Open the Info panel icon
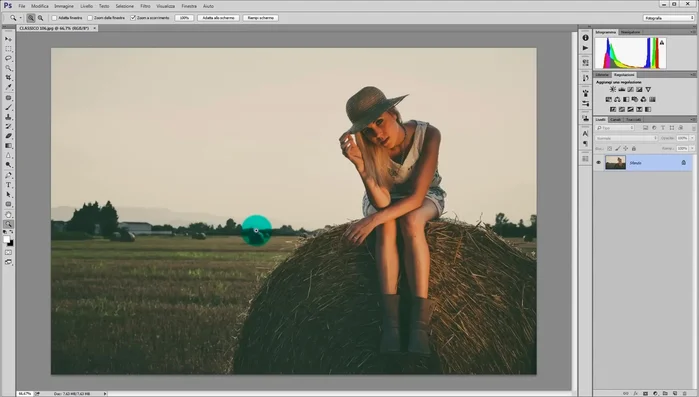Screen dimensions: 699x397 coord(585,38)
